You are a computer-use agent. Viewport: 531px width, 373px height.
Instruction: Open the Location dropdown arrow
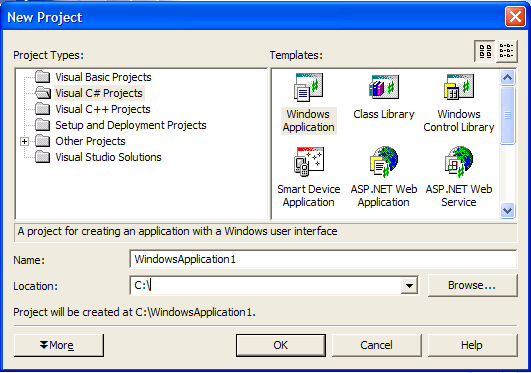409,286
